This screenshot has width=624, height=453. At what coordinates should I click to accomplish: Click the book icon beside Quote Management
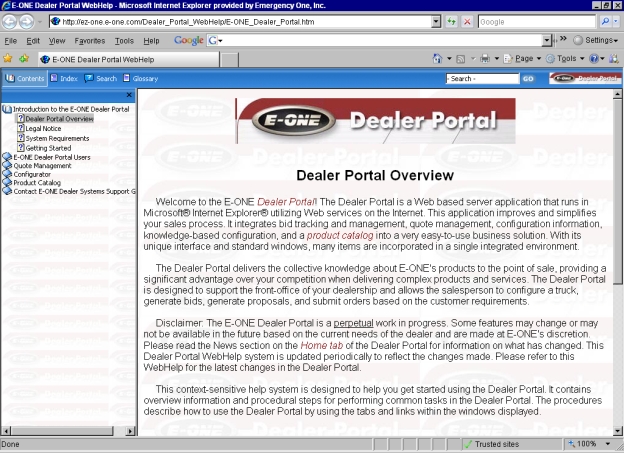coord(7,166)
